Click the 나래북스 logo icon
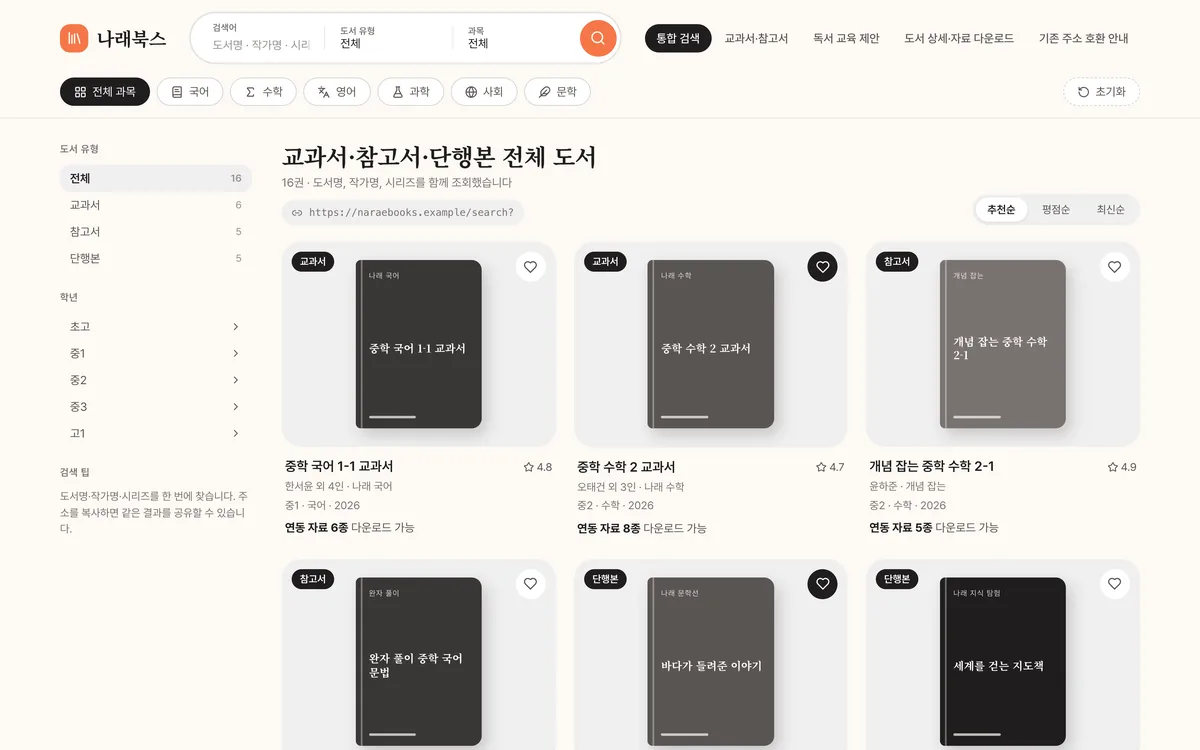 [x=74, y=38]
